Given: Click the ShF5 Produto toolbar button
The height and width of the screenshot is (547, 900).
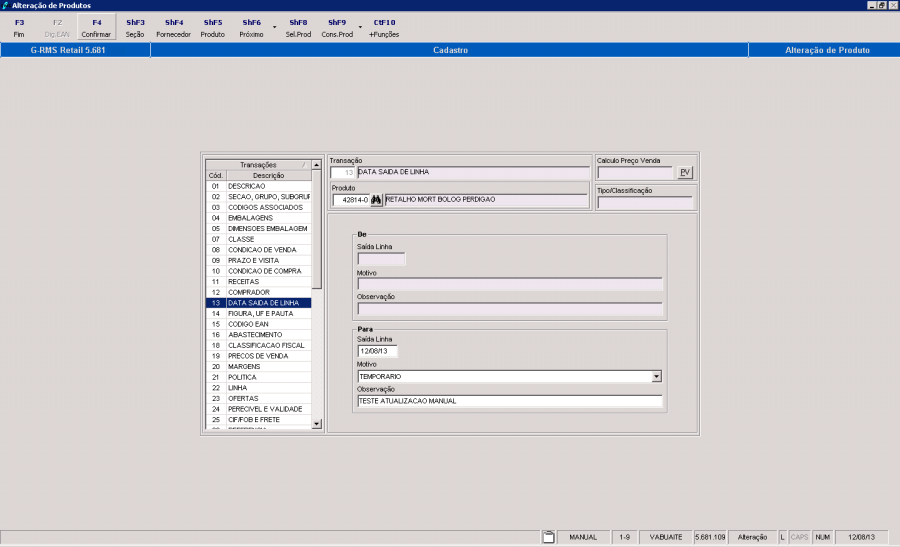Looking at the screenshot, I should (212, 28).
